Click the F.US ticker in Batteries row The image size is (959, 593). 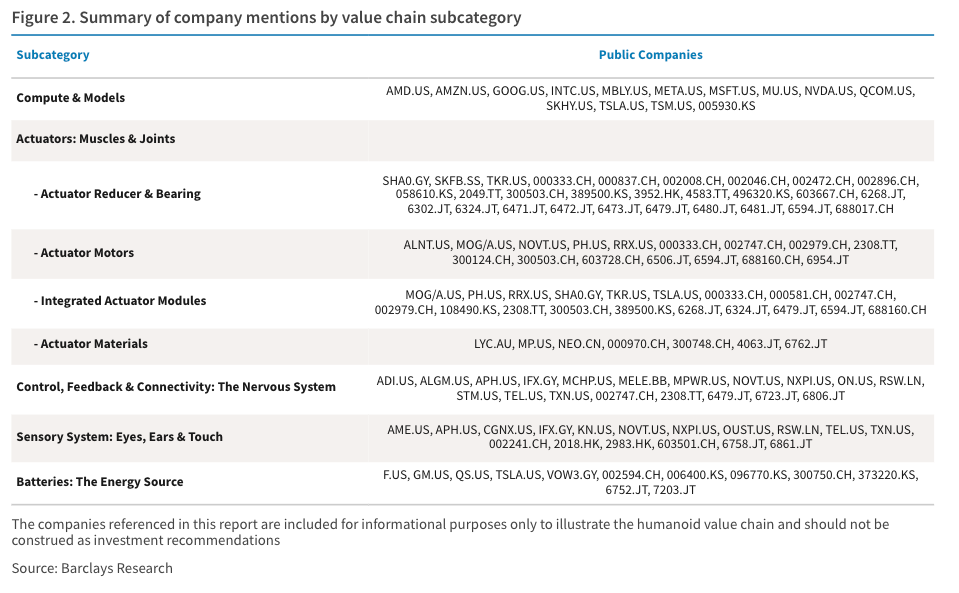[395, 475]
